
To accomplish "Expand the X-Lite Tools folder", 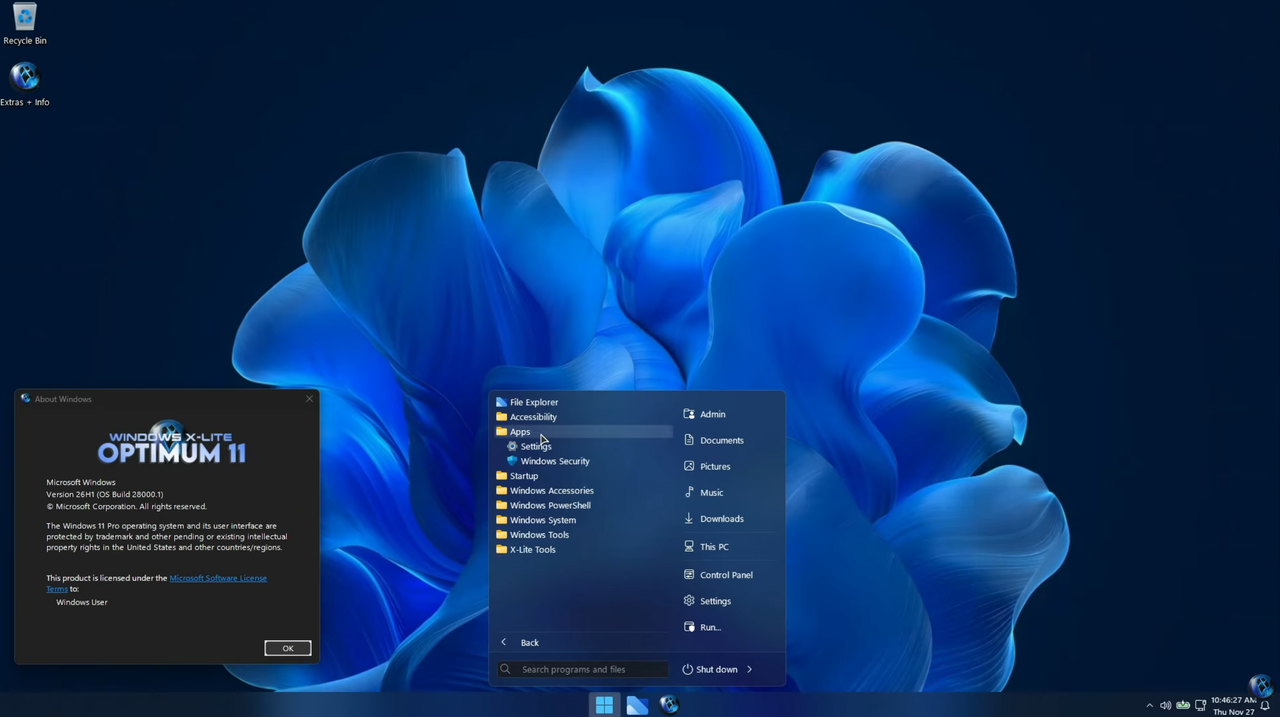I will [x=584, y=549].
